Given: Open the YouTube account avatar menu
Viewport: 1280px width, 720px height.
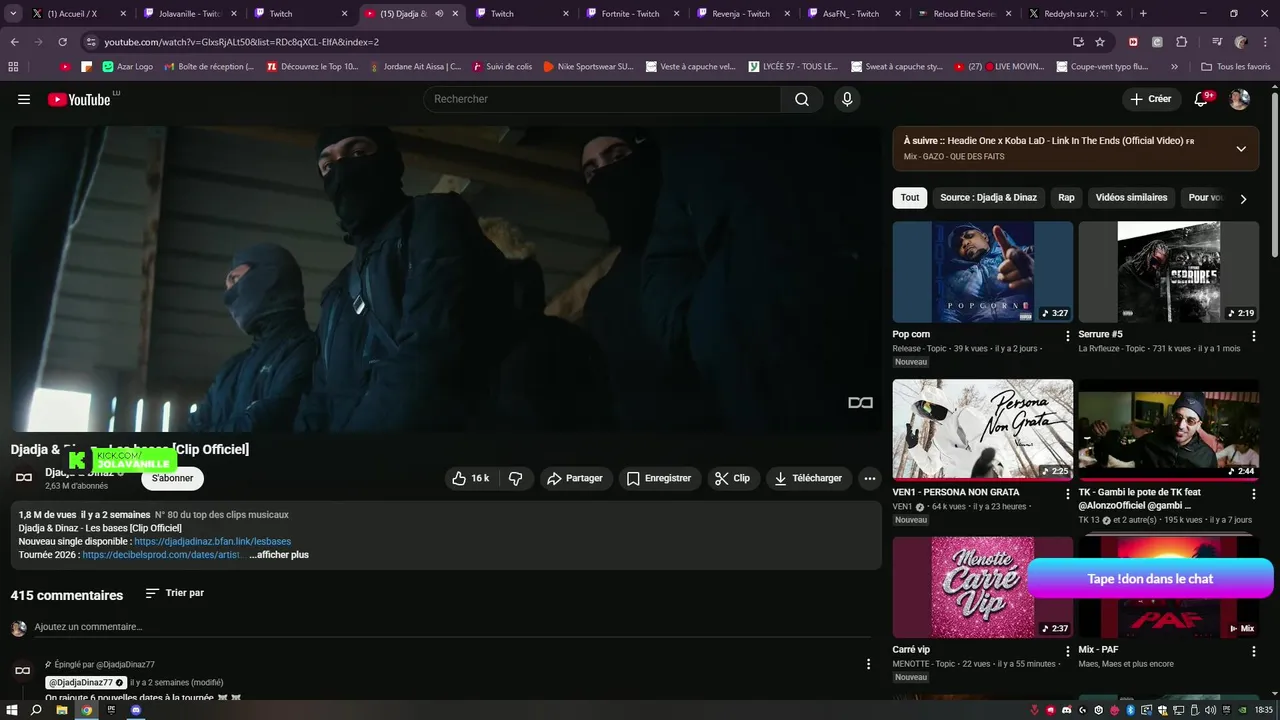Looking at the screenshot, I should pyautogui.click(x=1239, y=99).
